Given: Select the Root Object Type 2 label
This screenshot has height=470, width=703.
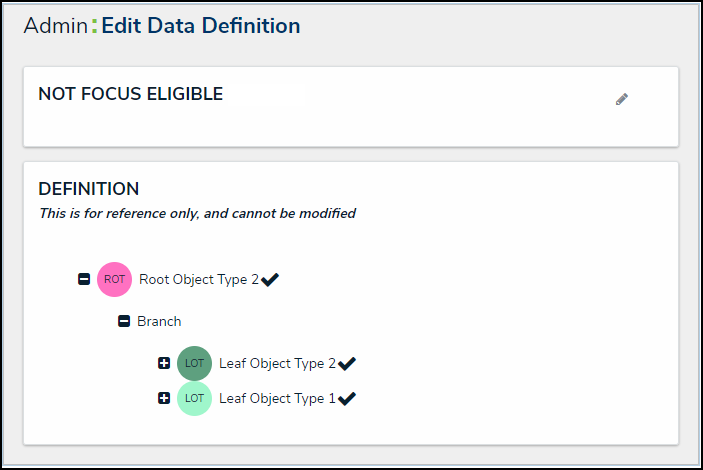Looking at the screenshot, I should [198, 280].
